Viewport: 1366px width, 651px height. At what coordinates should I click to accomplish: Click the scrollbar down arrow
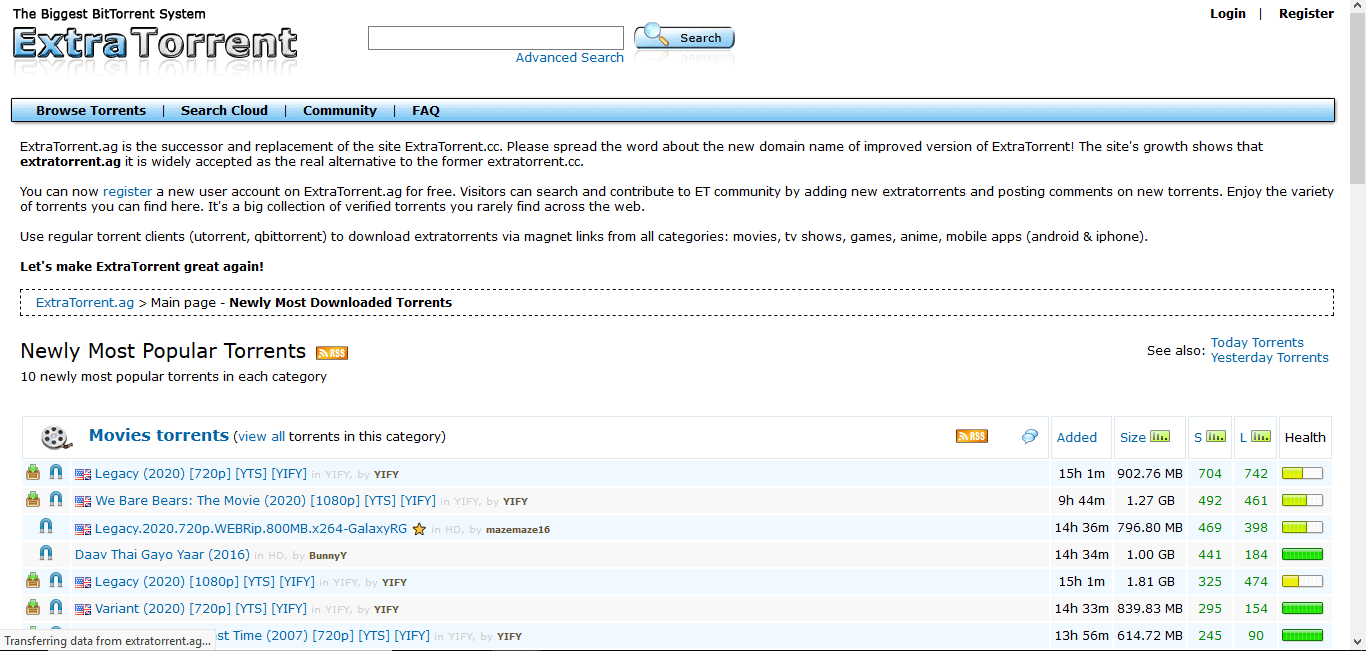(1357, 642)
